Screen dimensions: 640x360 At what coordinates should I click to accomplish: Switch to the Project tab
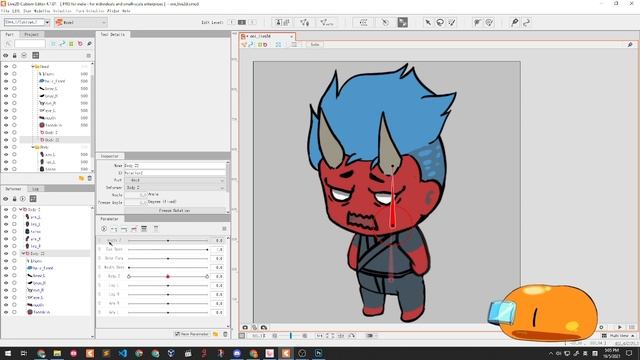[x=31, y=35]
